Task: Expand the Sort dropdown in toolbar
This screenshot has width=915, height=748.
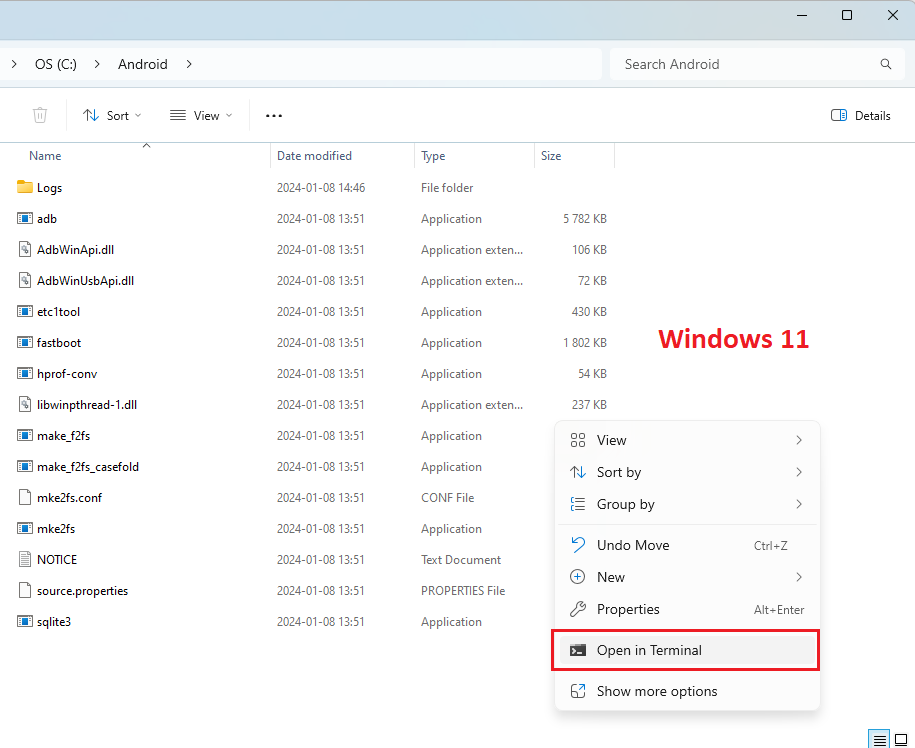Action: 112,116
